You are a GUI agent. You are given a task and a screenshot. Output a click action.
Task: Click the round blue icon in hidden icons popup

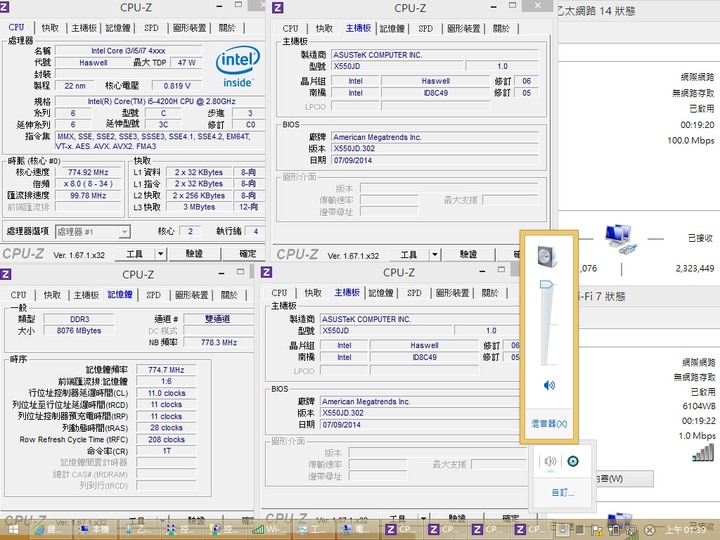tap(573, 461)
